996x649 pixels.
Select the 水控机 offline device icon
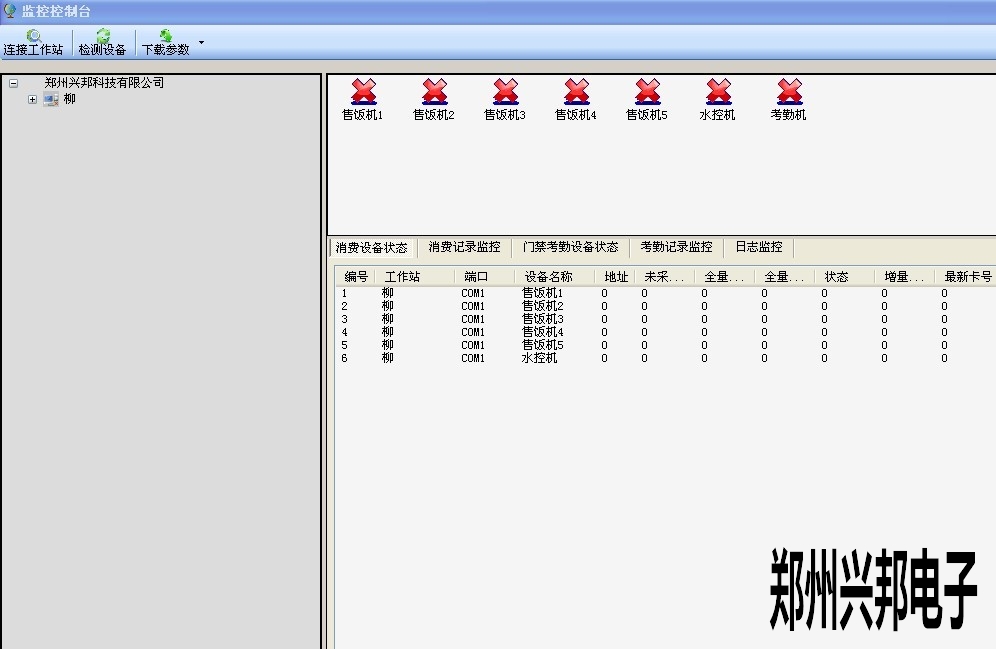tap(718, 91)
